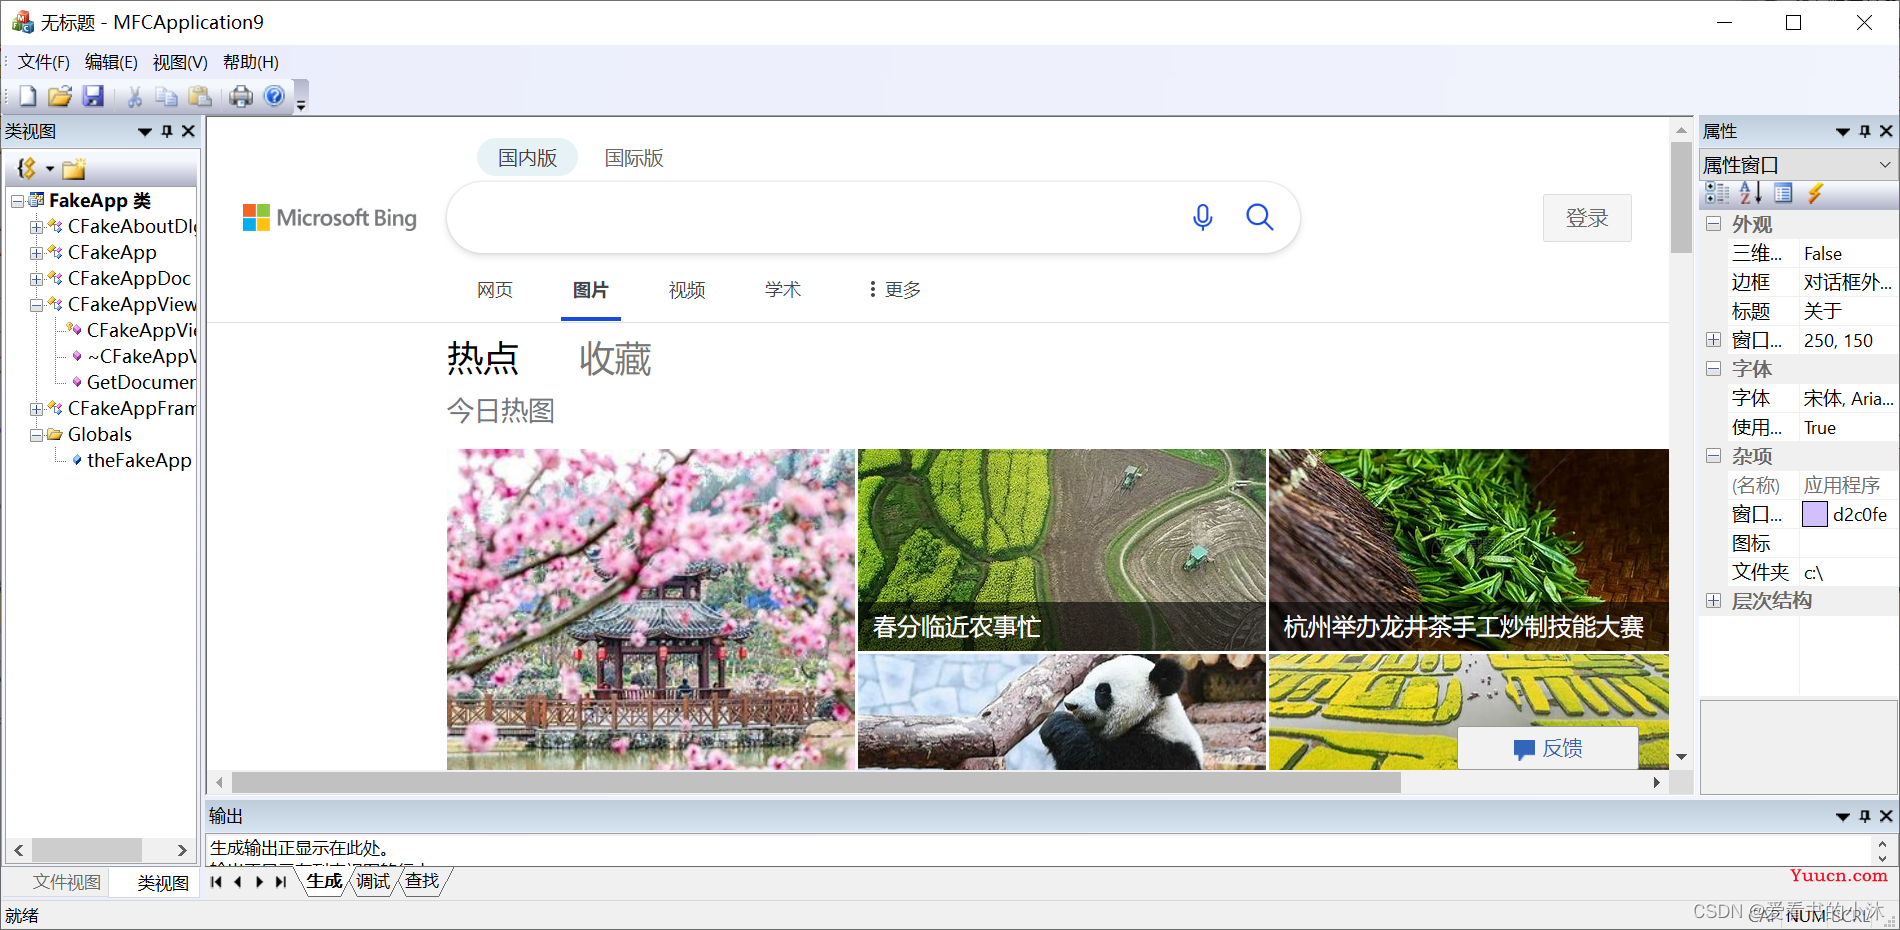Save using the floppy disk icon
This screenshot has height=930, width=1900.
click(93, 96)
